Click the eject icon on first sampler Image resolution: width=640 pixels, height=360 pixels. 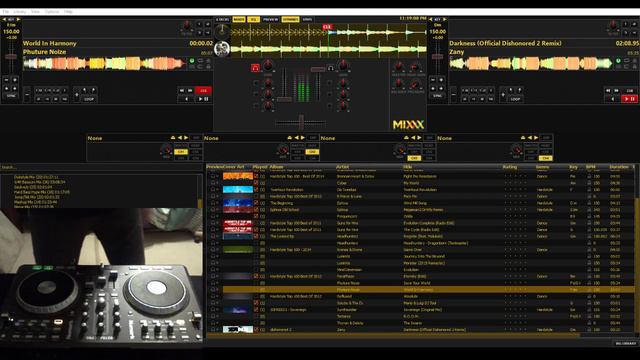173,138
